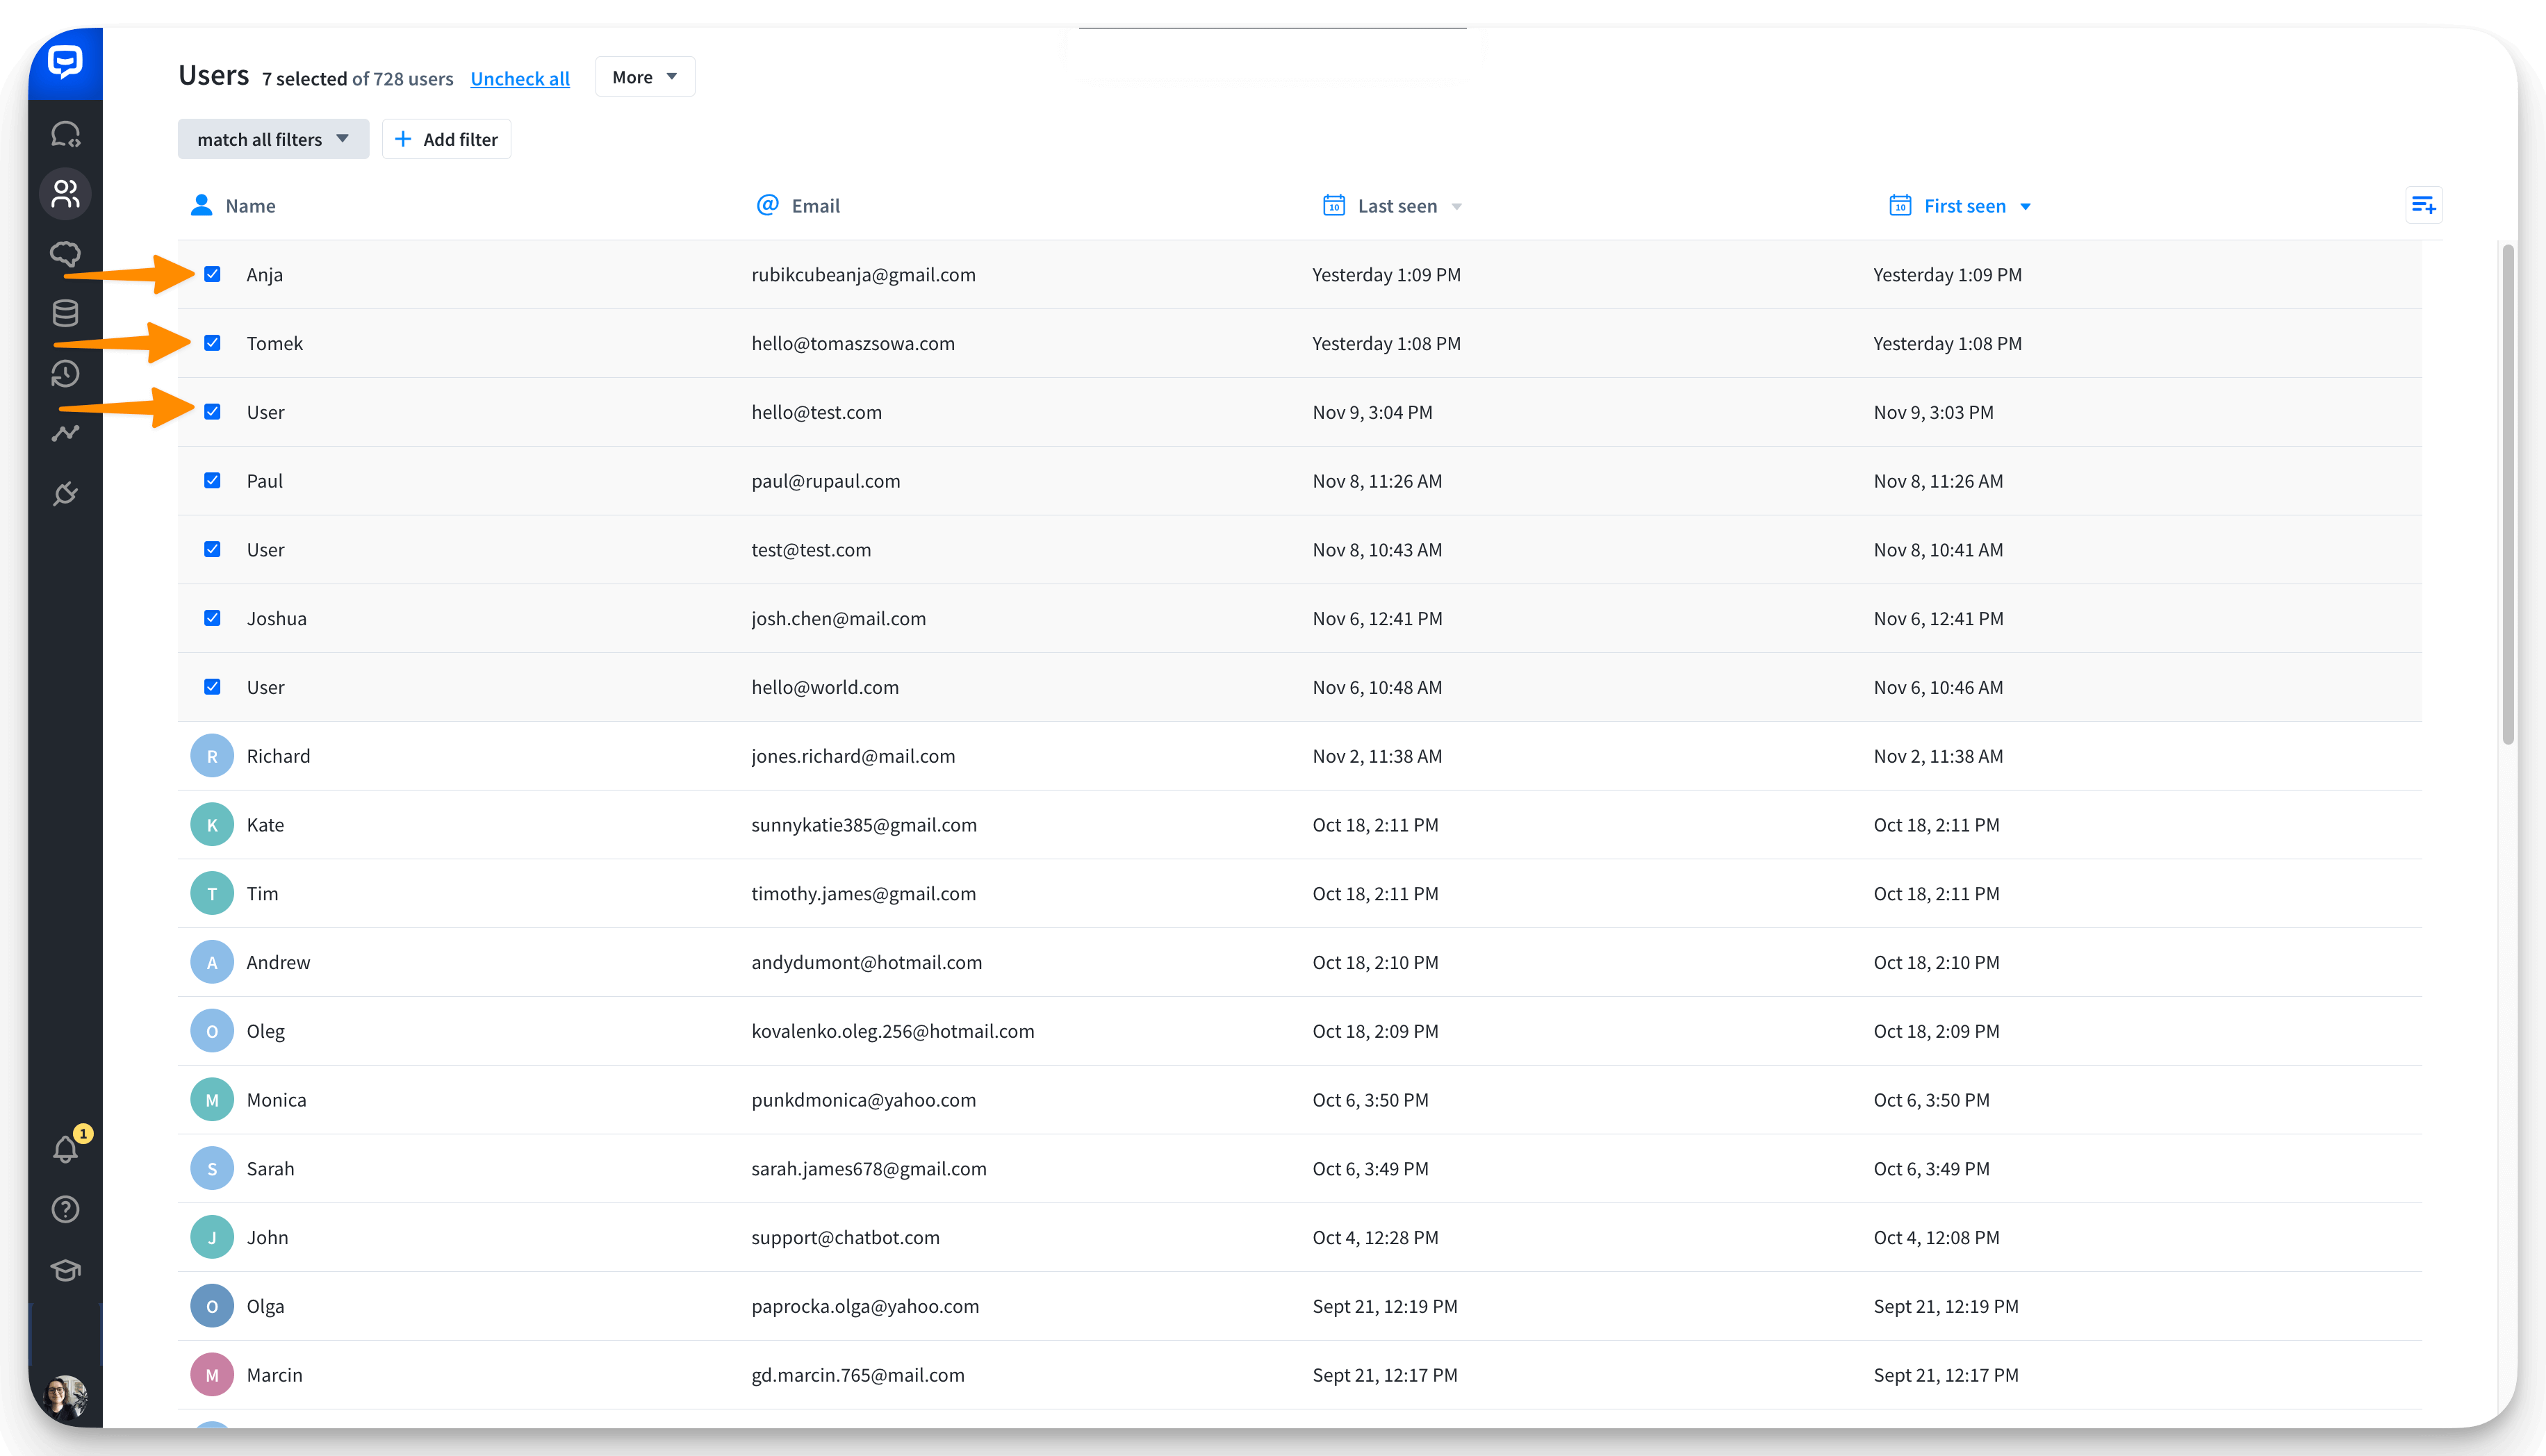Click email timothy.james@gmail.com
This screenshot has height=1456, width=2546.
click(864, 894)
